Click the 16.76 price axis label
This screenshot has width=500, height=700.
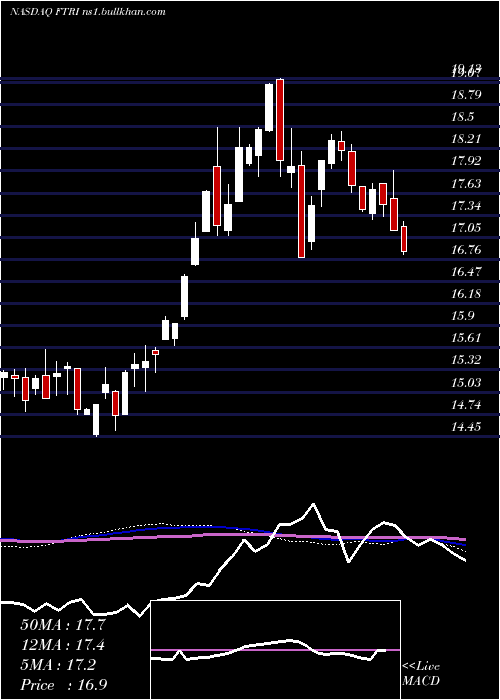(467, 250)
